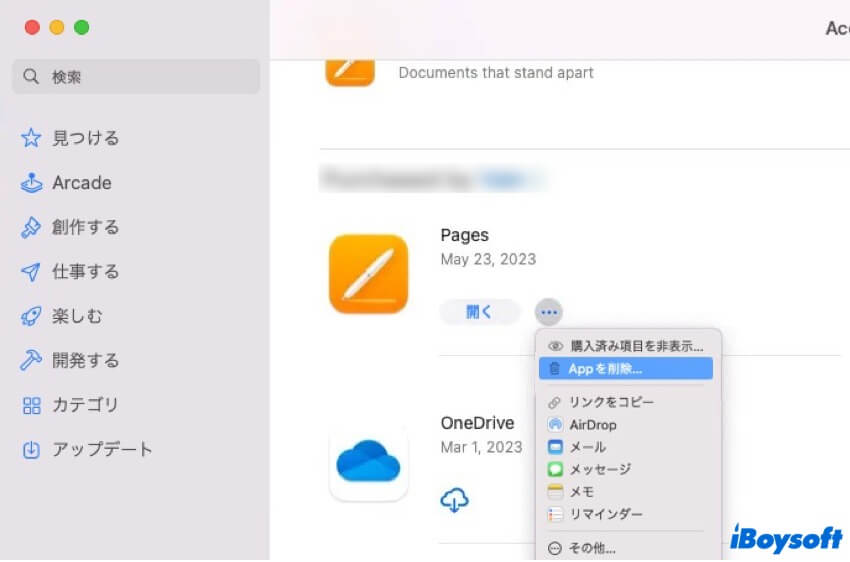Click the AirDrop icon in menu
850x562 pixels.
[x=555, y=424]
